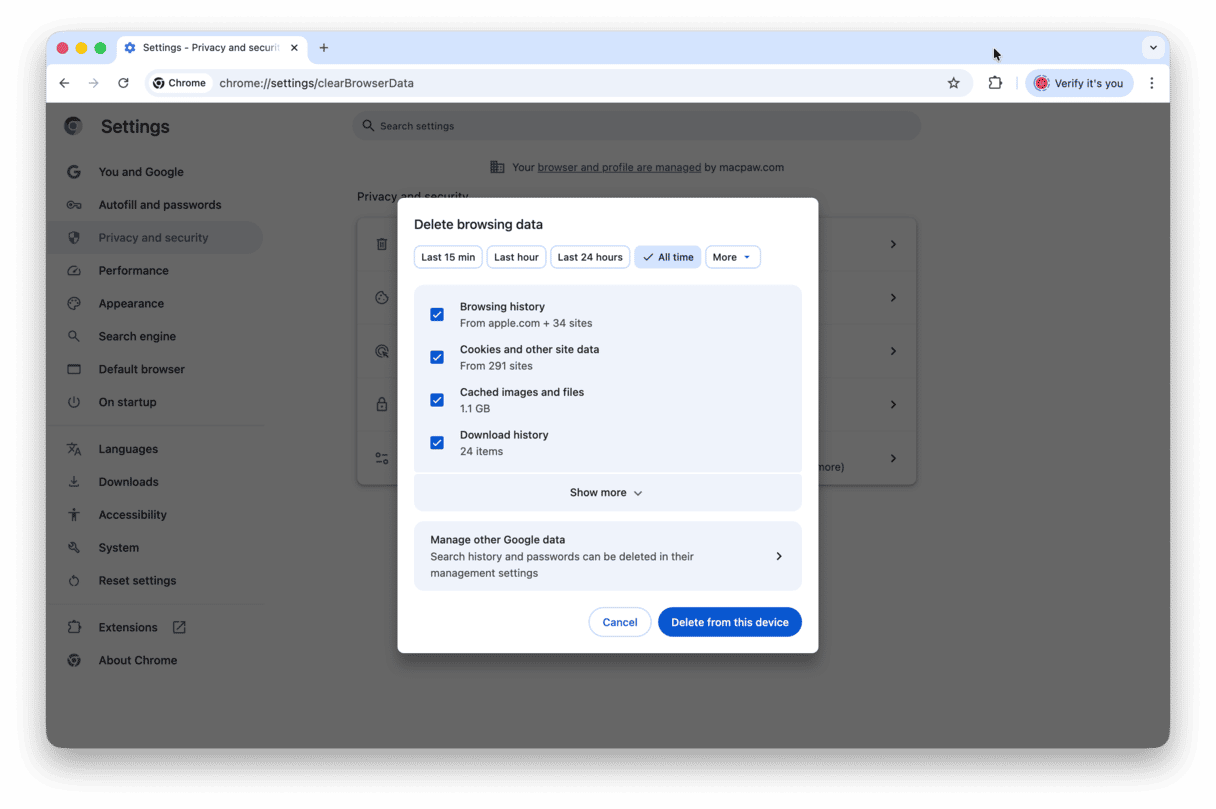Click the Extensions external link icon

(178, 627)
